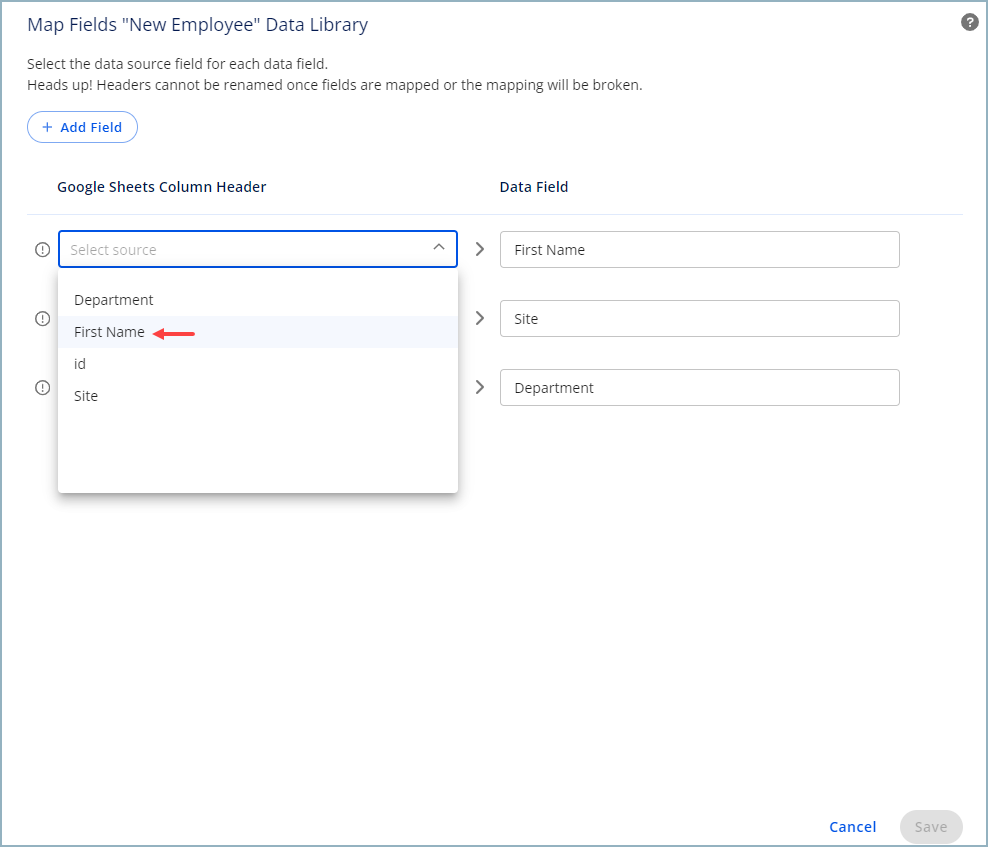Click the Department data field input
988x847 pixels.
click(x=699, y=388)
